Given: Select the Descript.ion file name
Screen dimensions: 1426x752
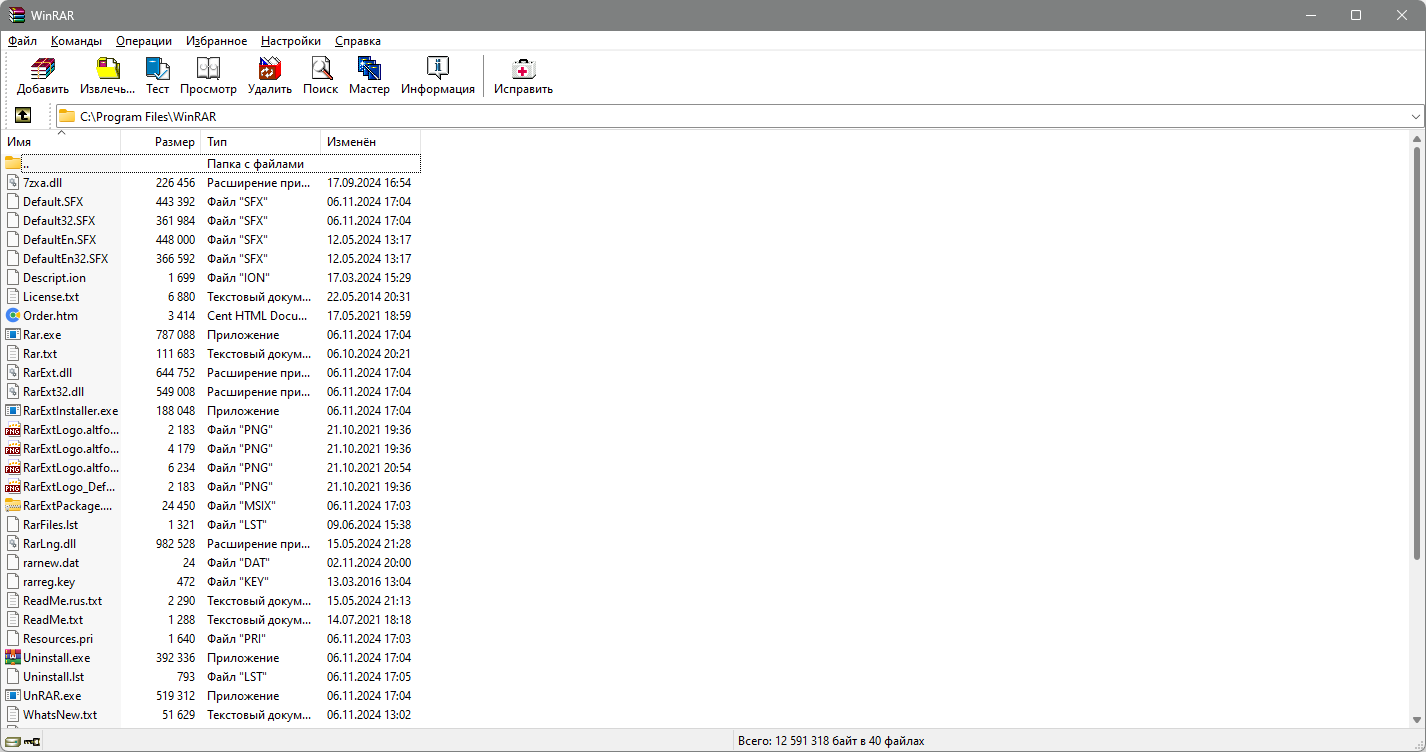Looking at the screenshot, I should pos(54,278).
